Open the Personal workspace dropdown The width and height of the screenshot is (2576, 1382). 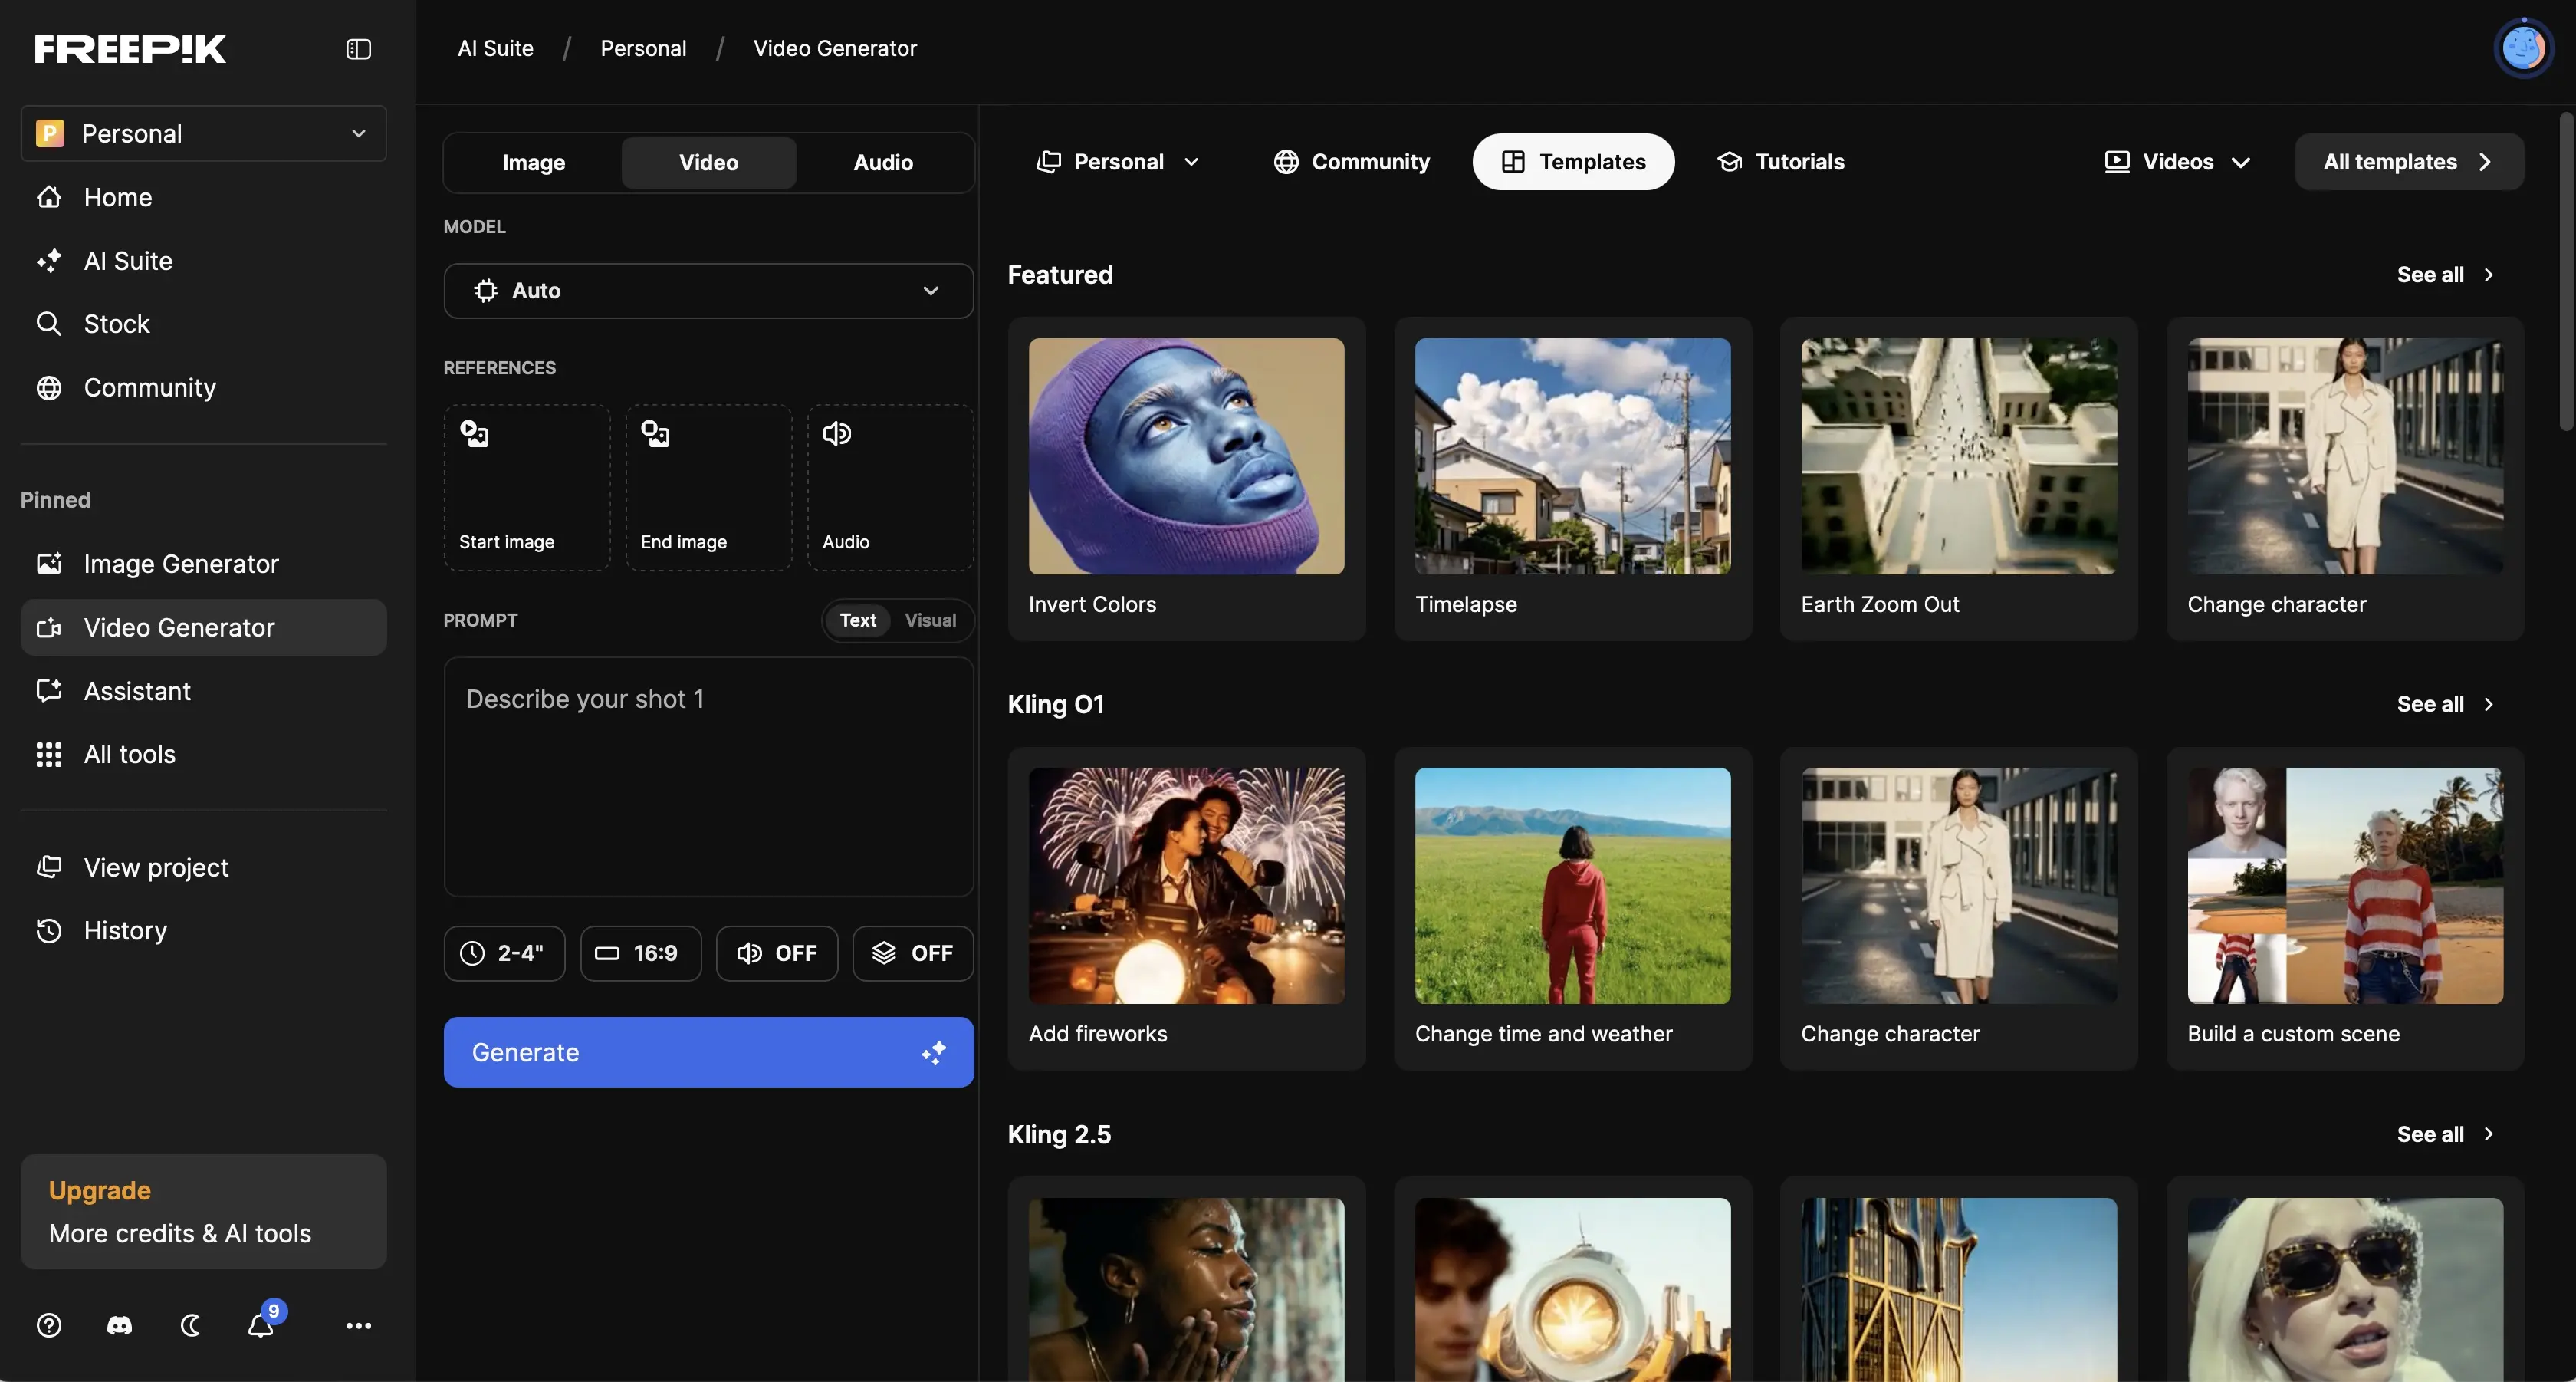(x=204, y=133)
